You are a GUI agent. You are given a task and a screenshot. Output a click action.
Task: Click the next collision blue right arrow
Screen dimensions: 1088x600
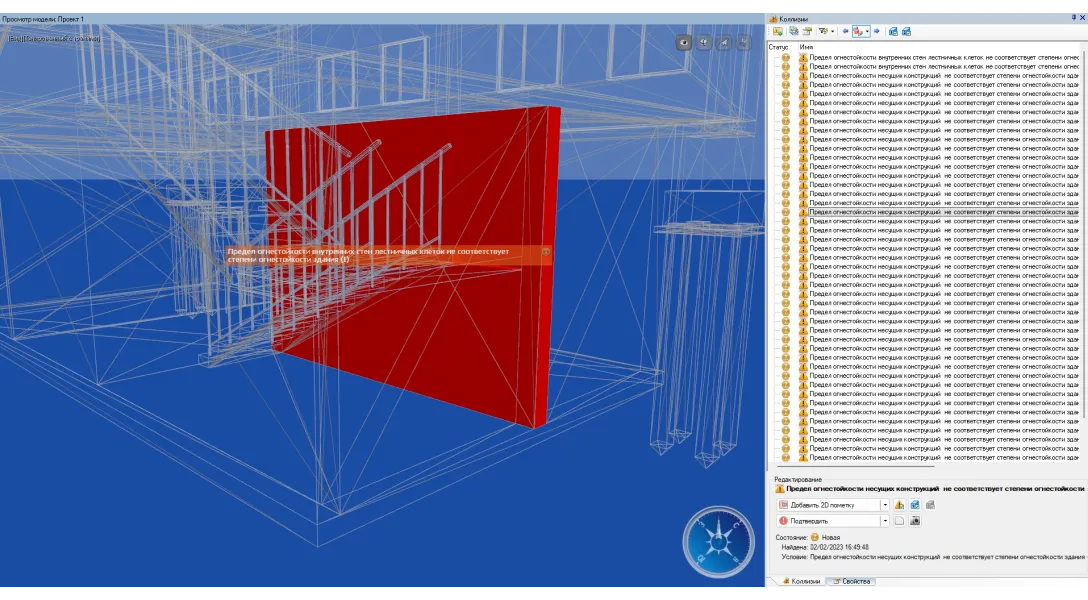pos(877,32)
